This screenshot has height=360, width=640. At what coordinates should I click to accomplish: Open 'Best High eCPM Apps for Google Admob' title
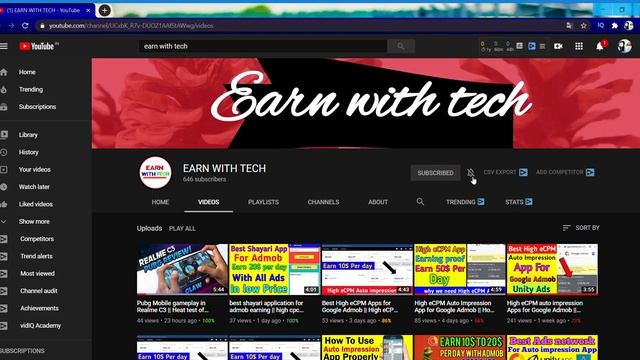pos(360,307)
